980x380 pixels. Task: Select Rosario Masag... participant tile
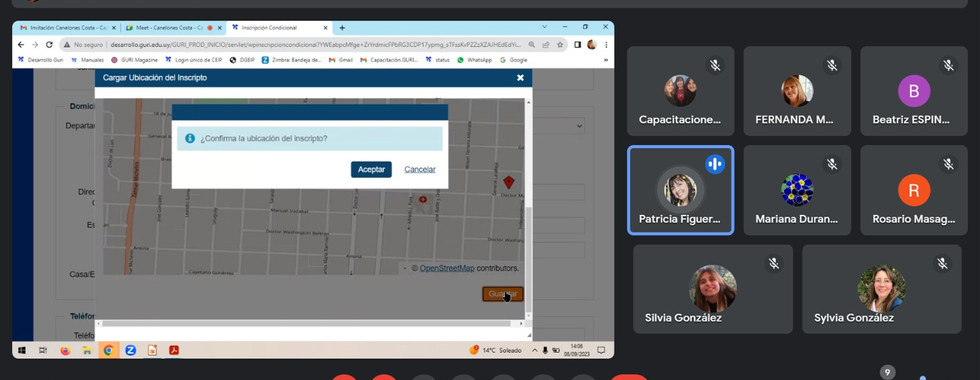(914, 190)
